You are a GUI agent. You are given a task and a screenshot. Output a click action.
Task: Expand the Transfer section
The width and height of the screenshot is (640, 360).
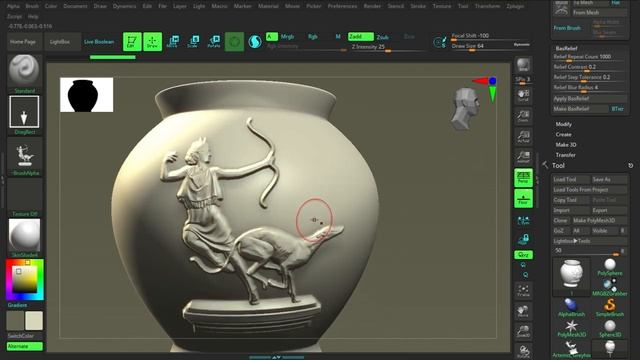tap(565, 155)
